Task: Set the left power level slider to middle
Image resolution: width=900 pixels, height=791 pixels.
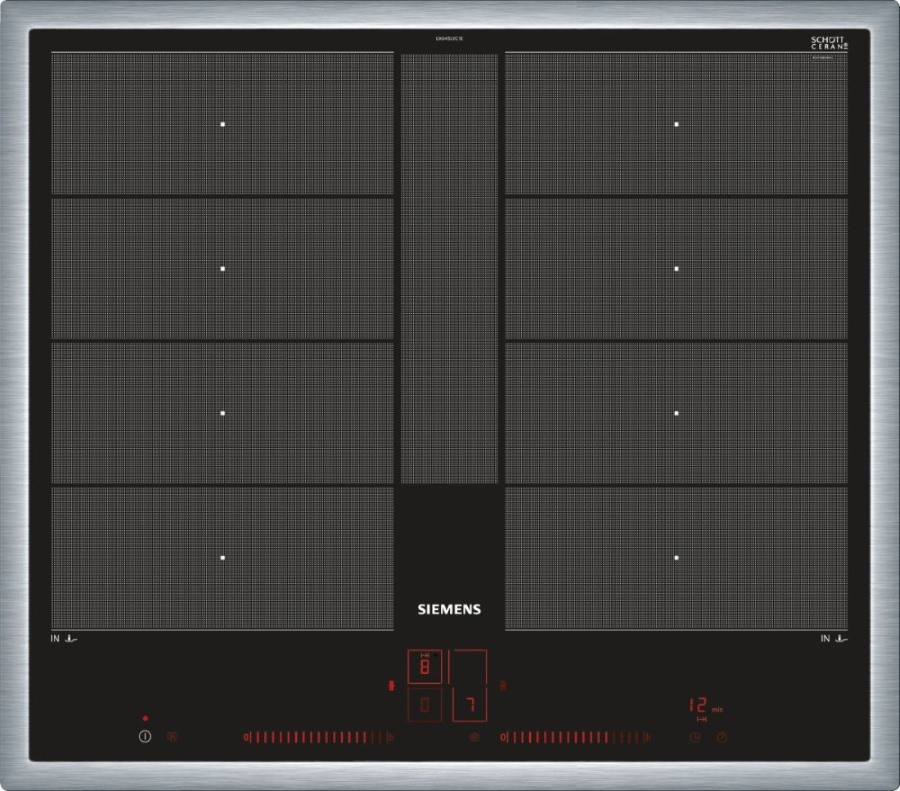Action: (315, 738)
